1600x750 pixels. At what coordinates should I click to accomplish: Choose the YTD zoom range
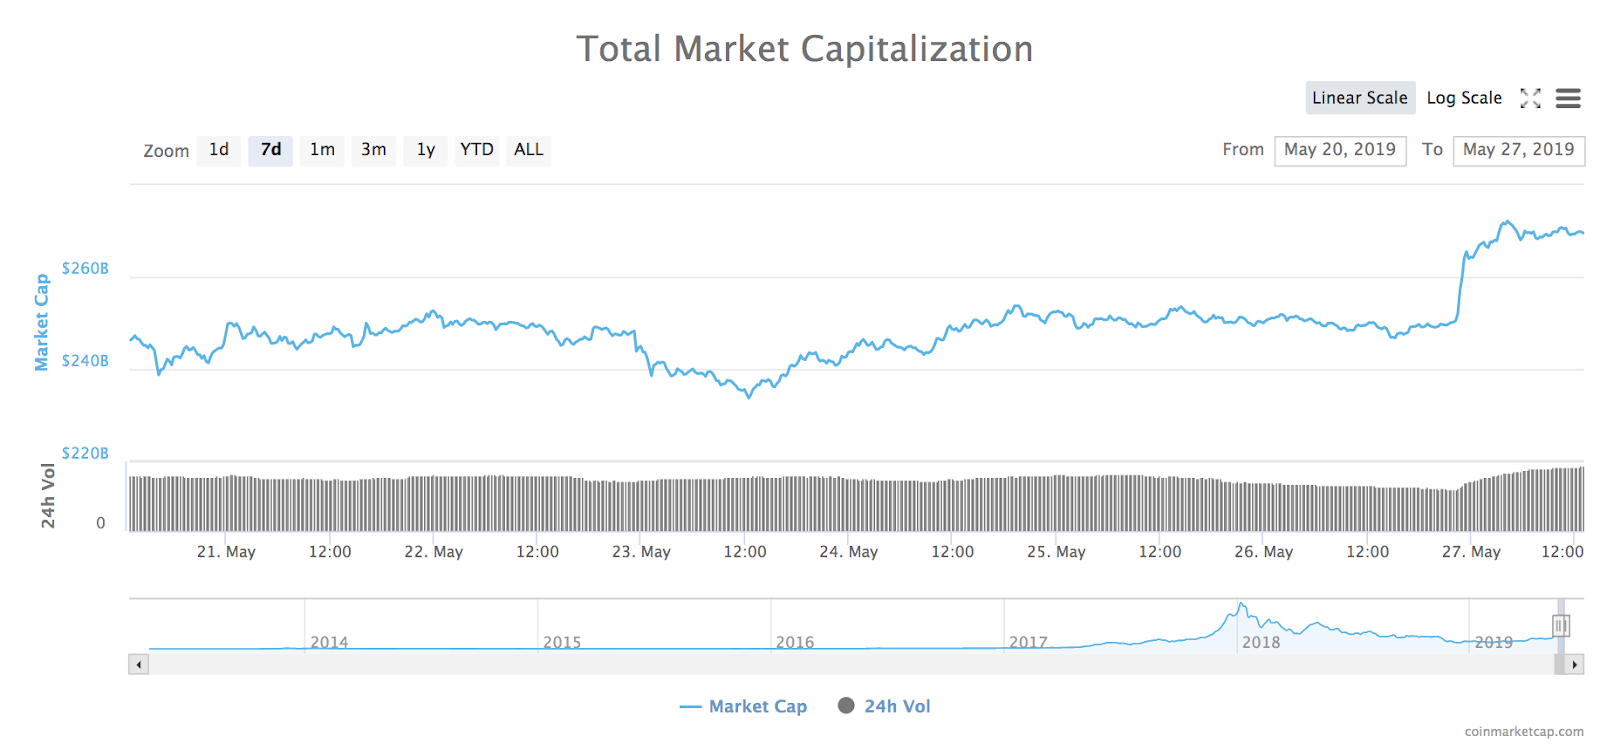click(x=477, y=150)
